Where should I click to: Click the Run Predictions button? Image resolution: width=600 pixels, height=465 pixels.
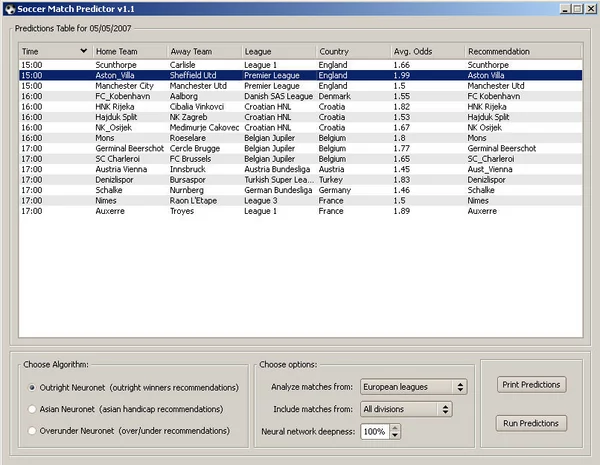pos(531,423)
